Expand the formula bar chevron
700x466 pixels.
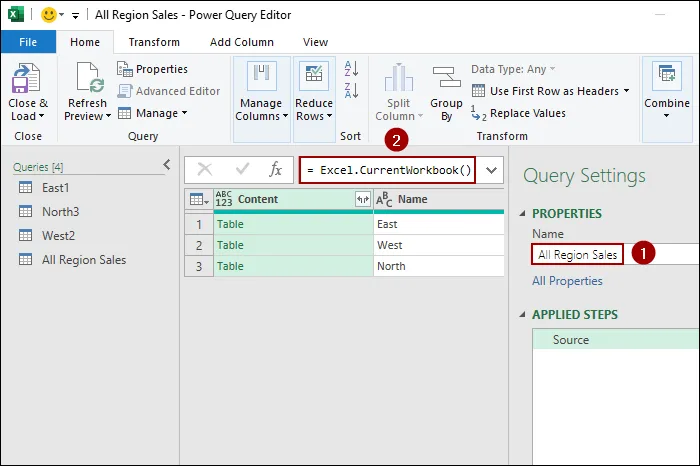pos(491,170)
